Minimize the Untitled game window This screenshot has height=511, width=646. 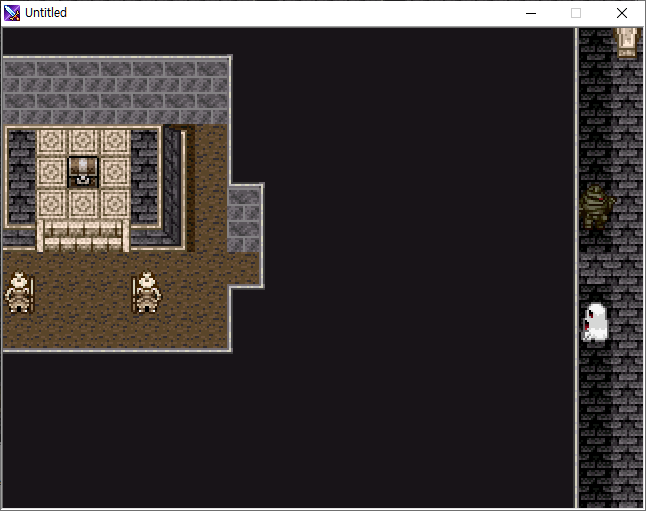(531, 13)
